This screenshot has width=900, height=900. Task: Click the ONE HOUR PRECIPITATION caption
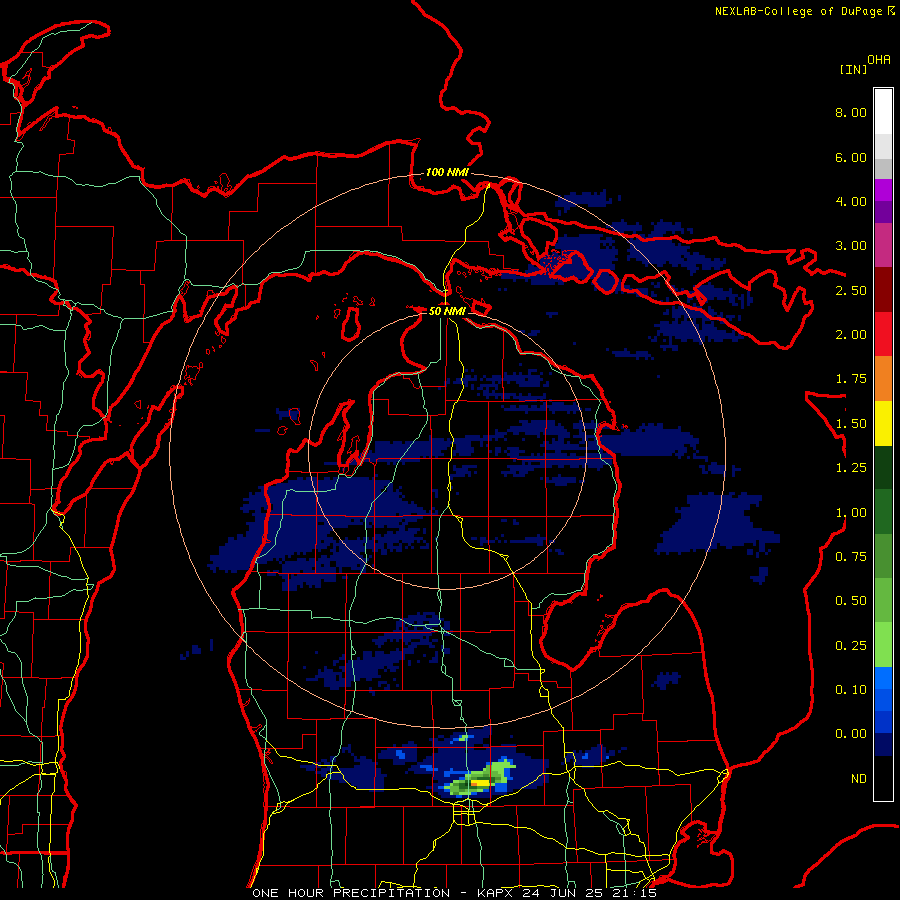pyautogui.click(x=351, y=893)
